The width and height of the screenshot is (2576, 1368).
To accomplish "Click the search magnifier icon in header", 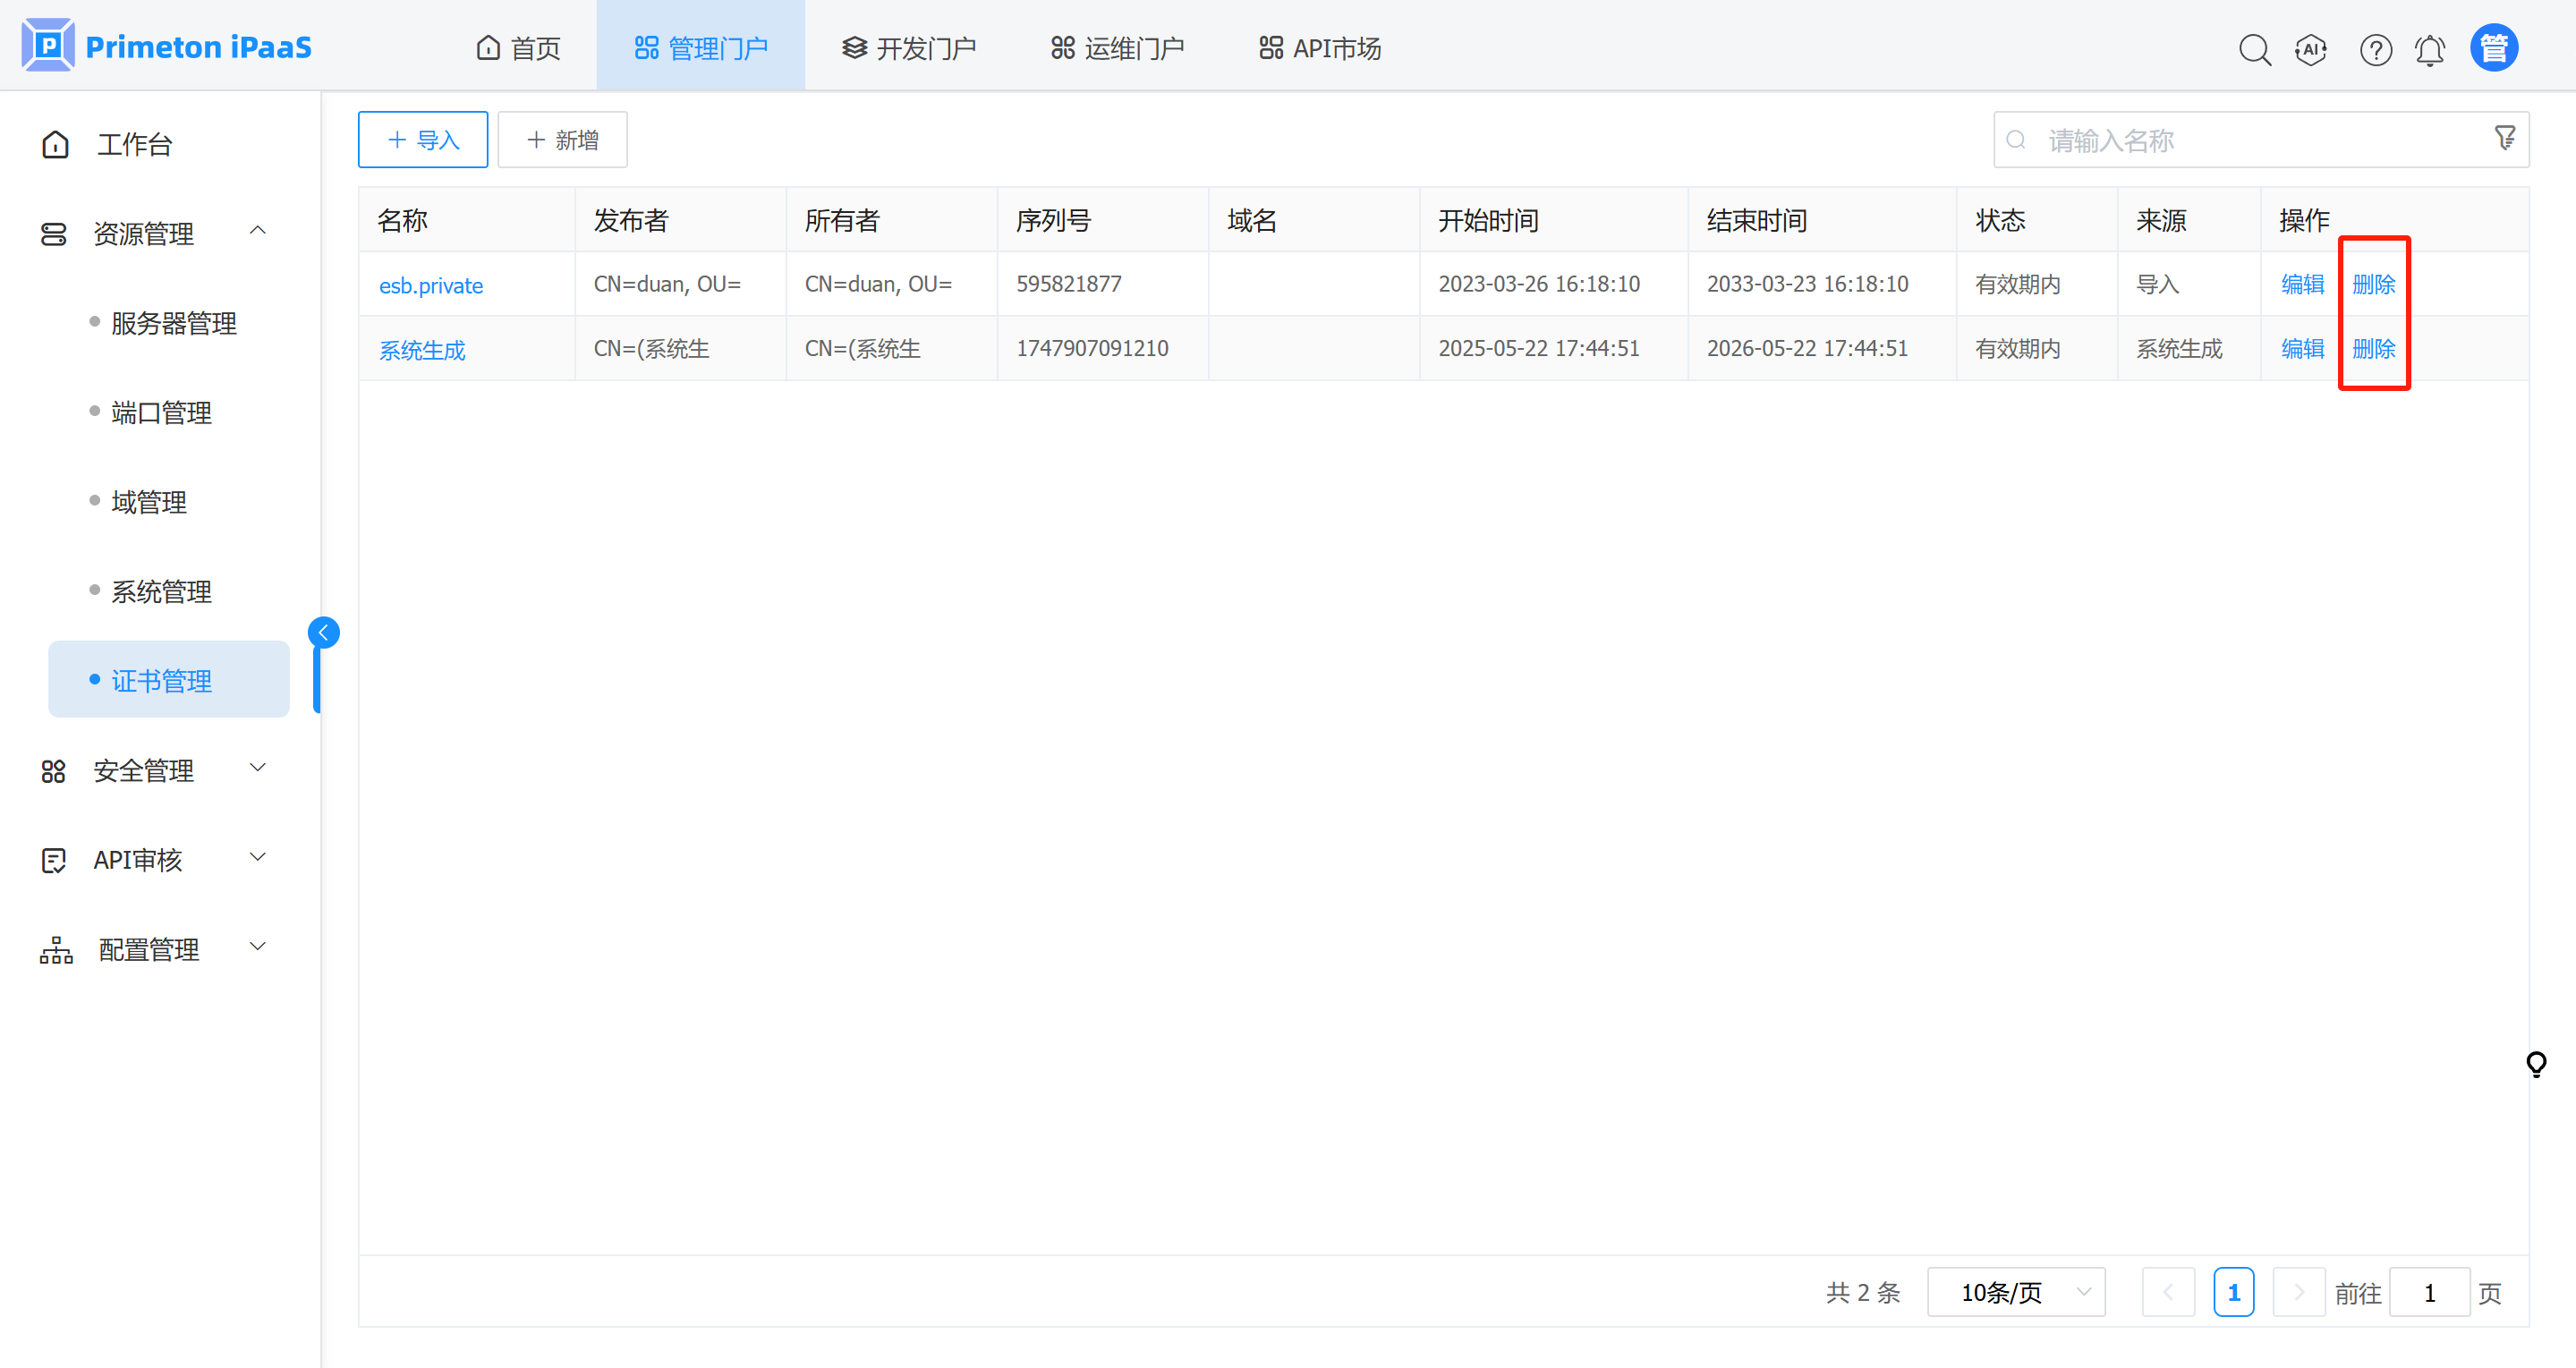I will pos(2254,49).
